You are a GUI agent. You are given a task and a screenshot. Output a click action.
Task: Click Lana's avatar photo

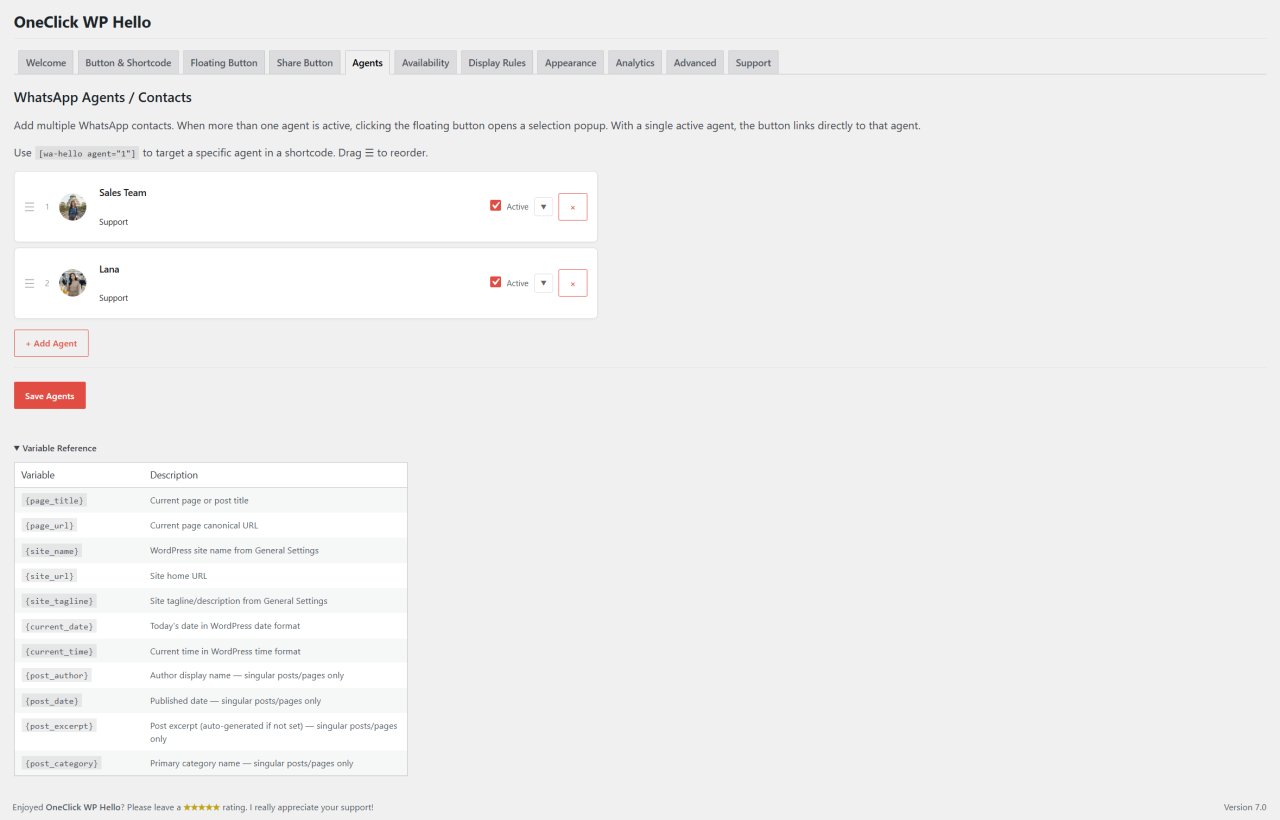73,283
